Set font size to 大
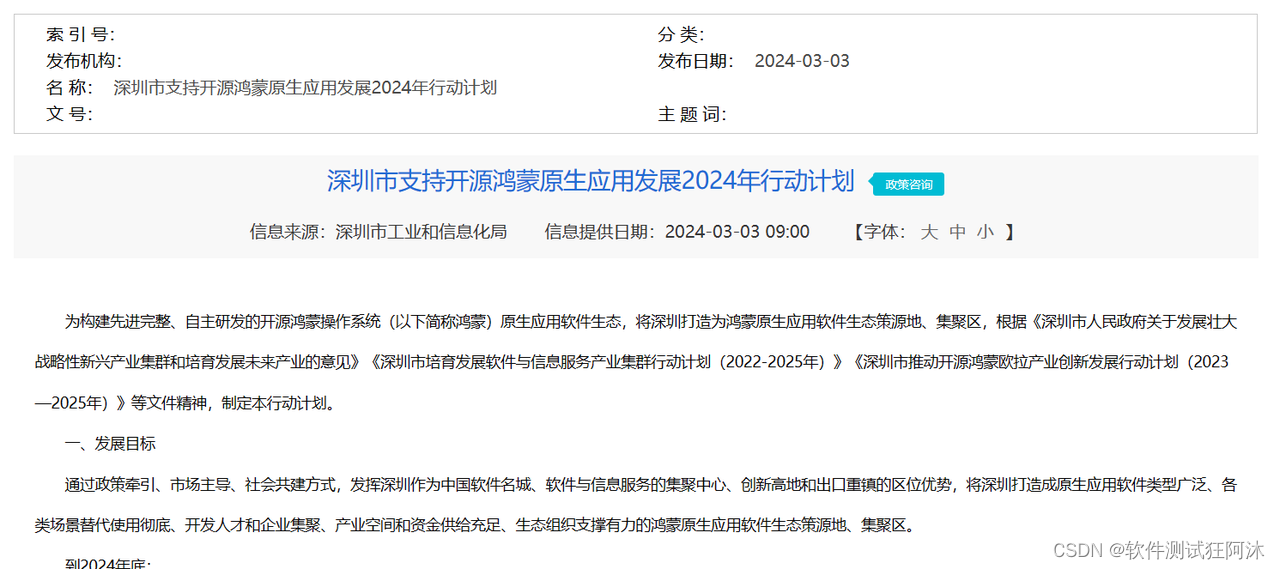Screen dimensions: 1280x569 coord(929,232)
